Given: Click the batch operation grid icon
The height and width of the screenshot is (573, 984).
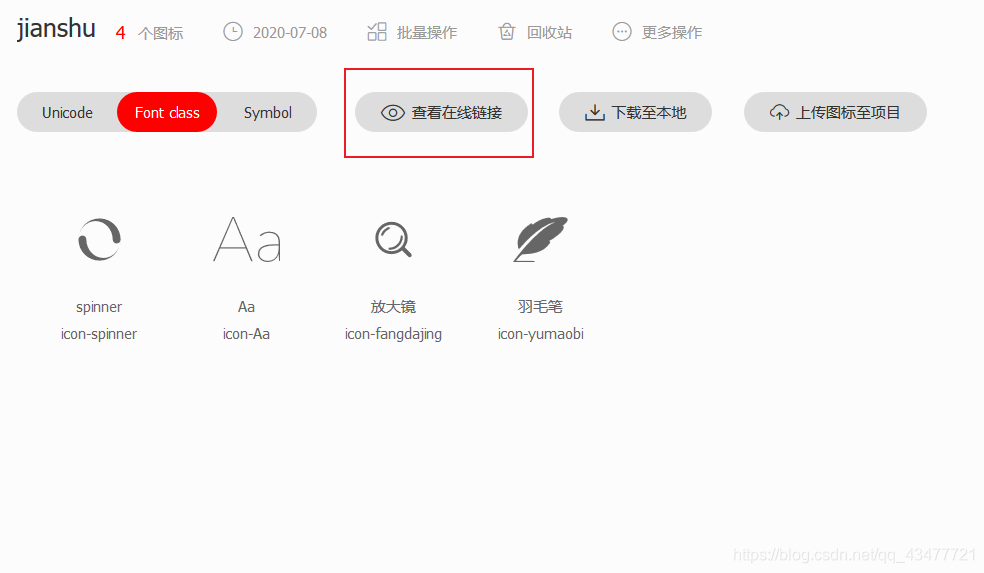Looking at the screenshot, I should coord(377,31).
